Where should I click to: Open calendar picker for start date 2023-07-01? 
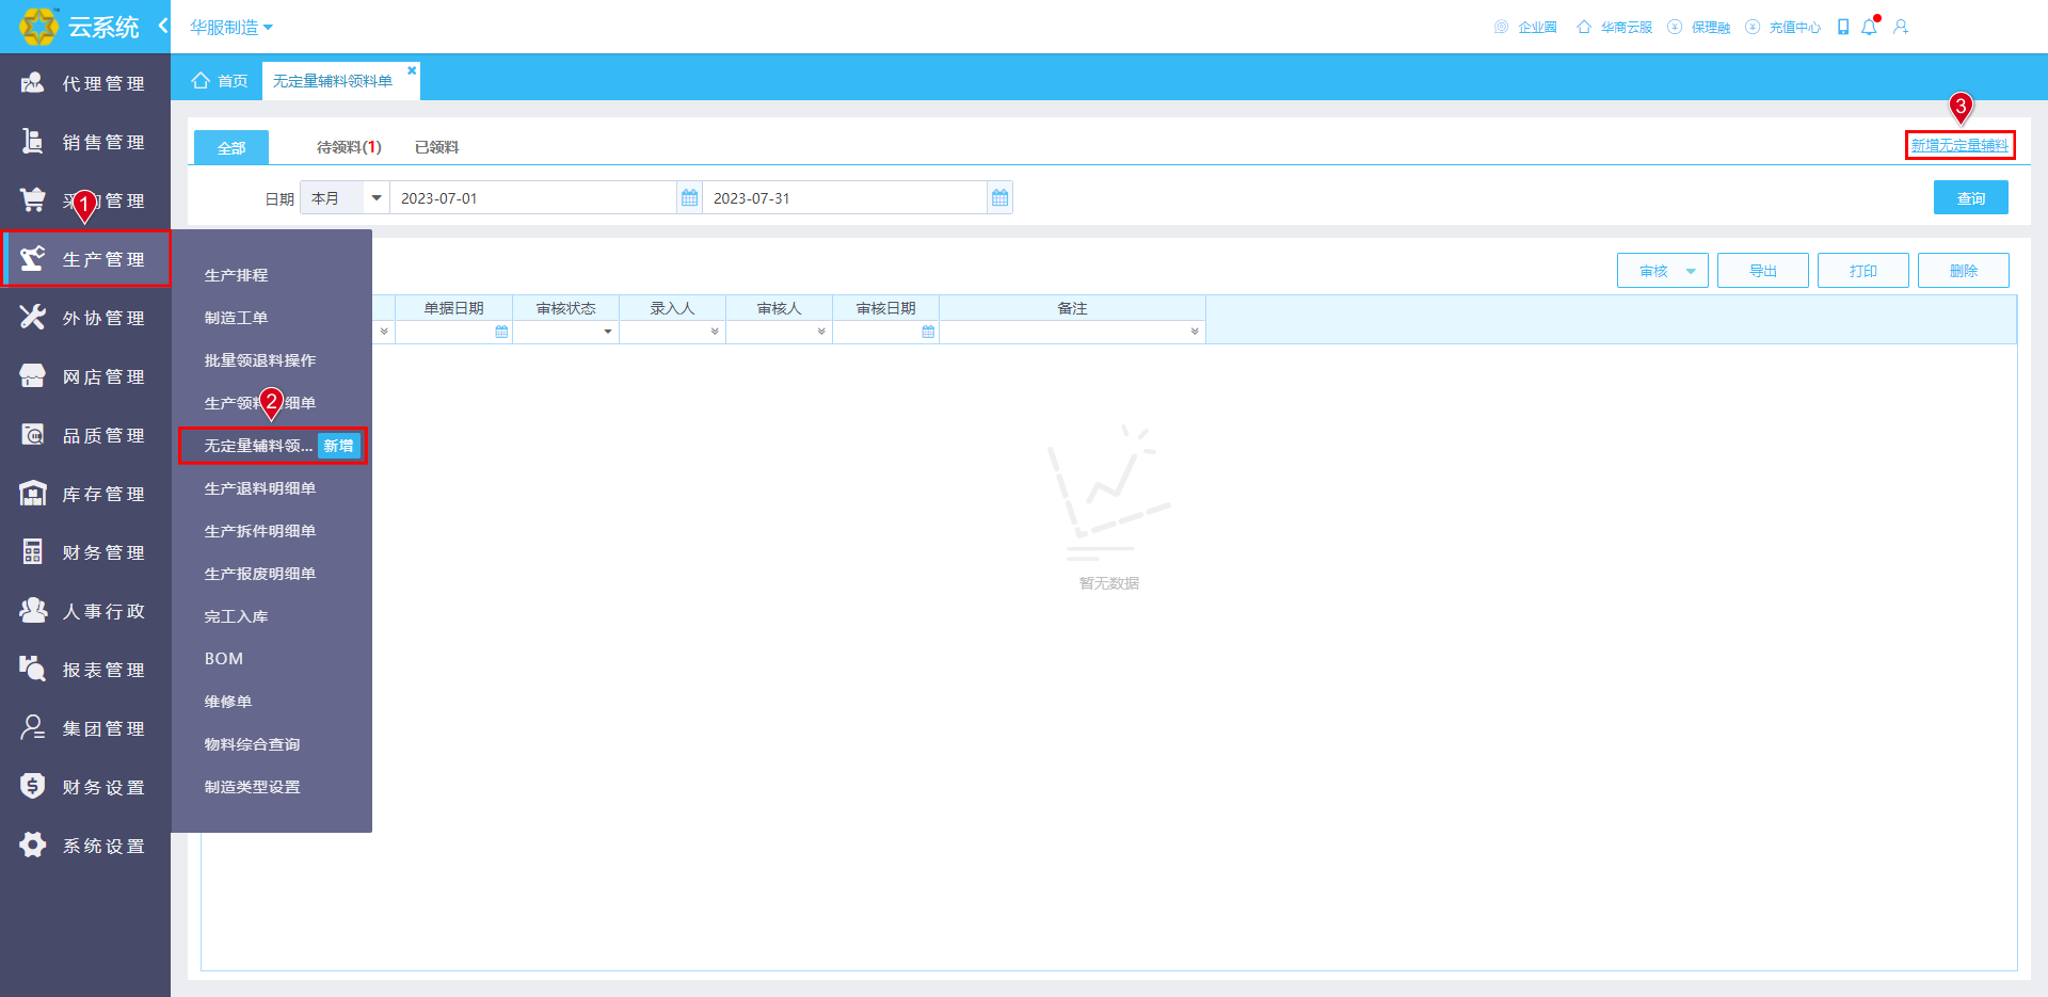690,198
